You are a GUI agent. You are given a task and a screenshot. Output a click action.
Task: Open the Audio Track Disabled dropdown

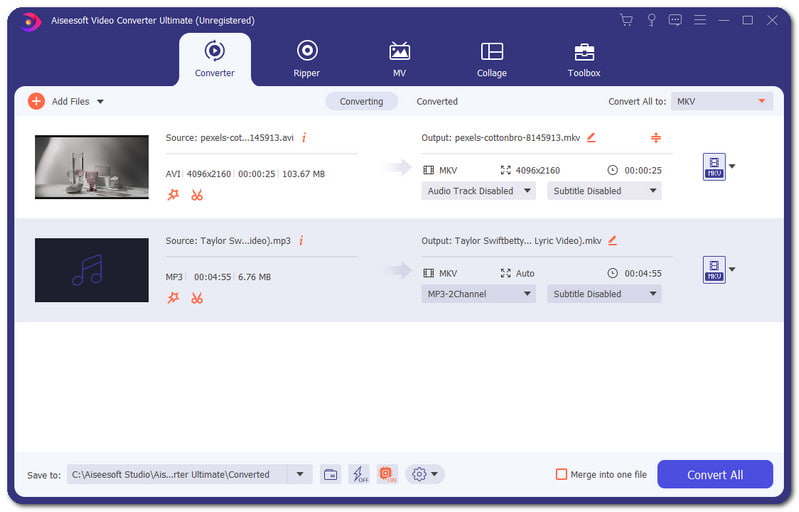(x=478, y=191)
